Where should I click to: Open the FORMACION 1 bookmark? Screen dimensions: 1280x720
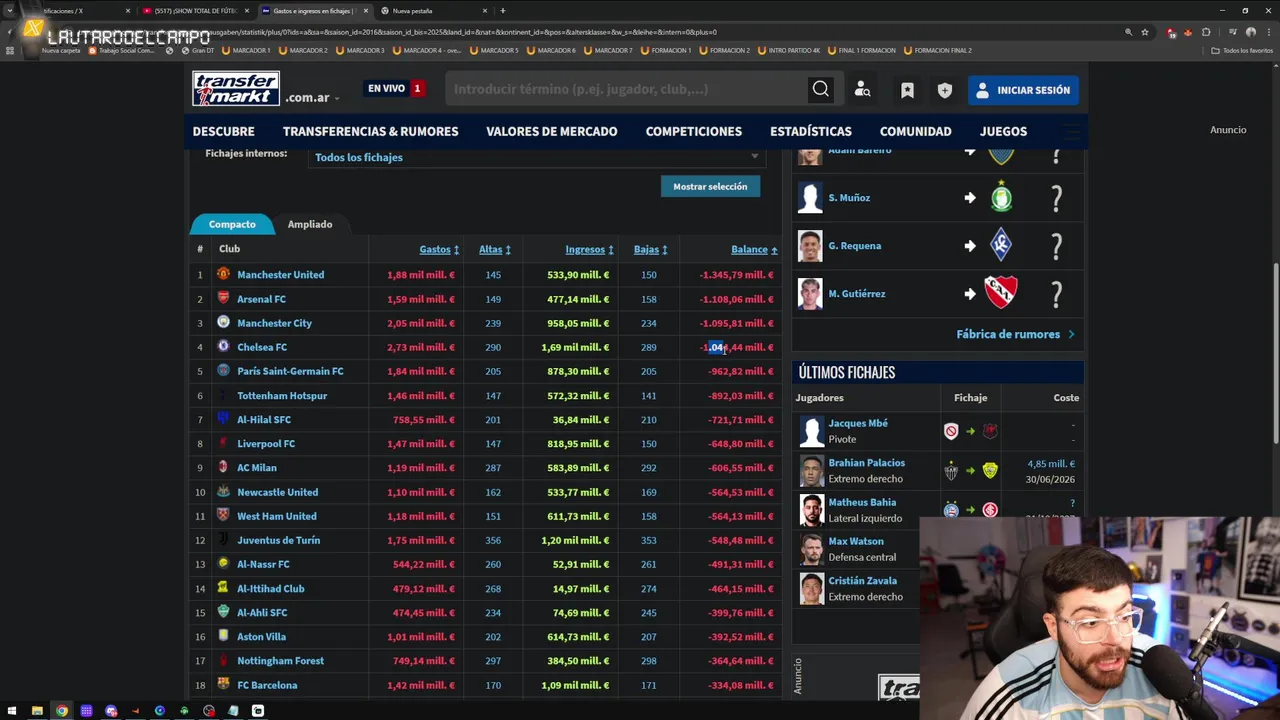[x=666, y=50]
